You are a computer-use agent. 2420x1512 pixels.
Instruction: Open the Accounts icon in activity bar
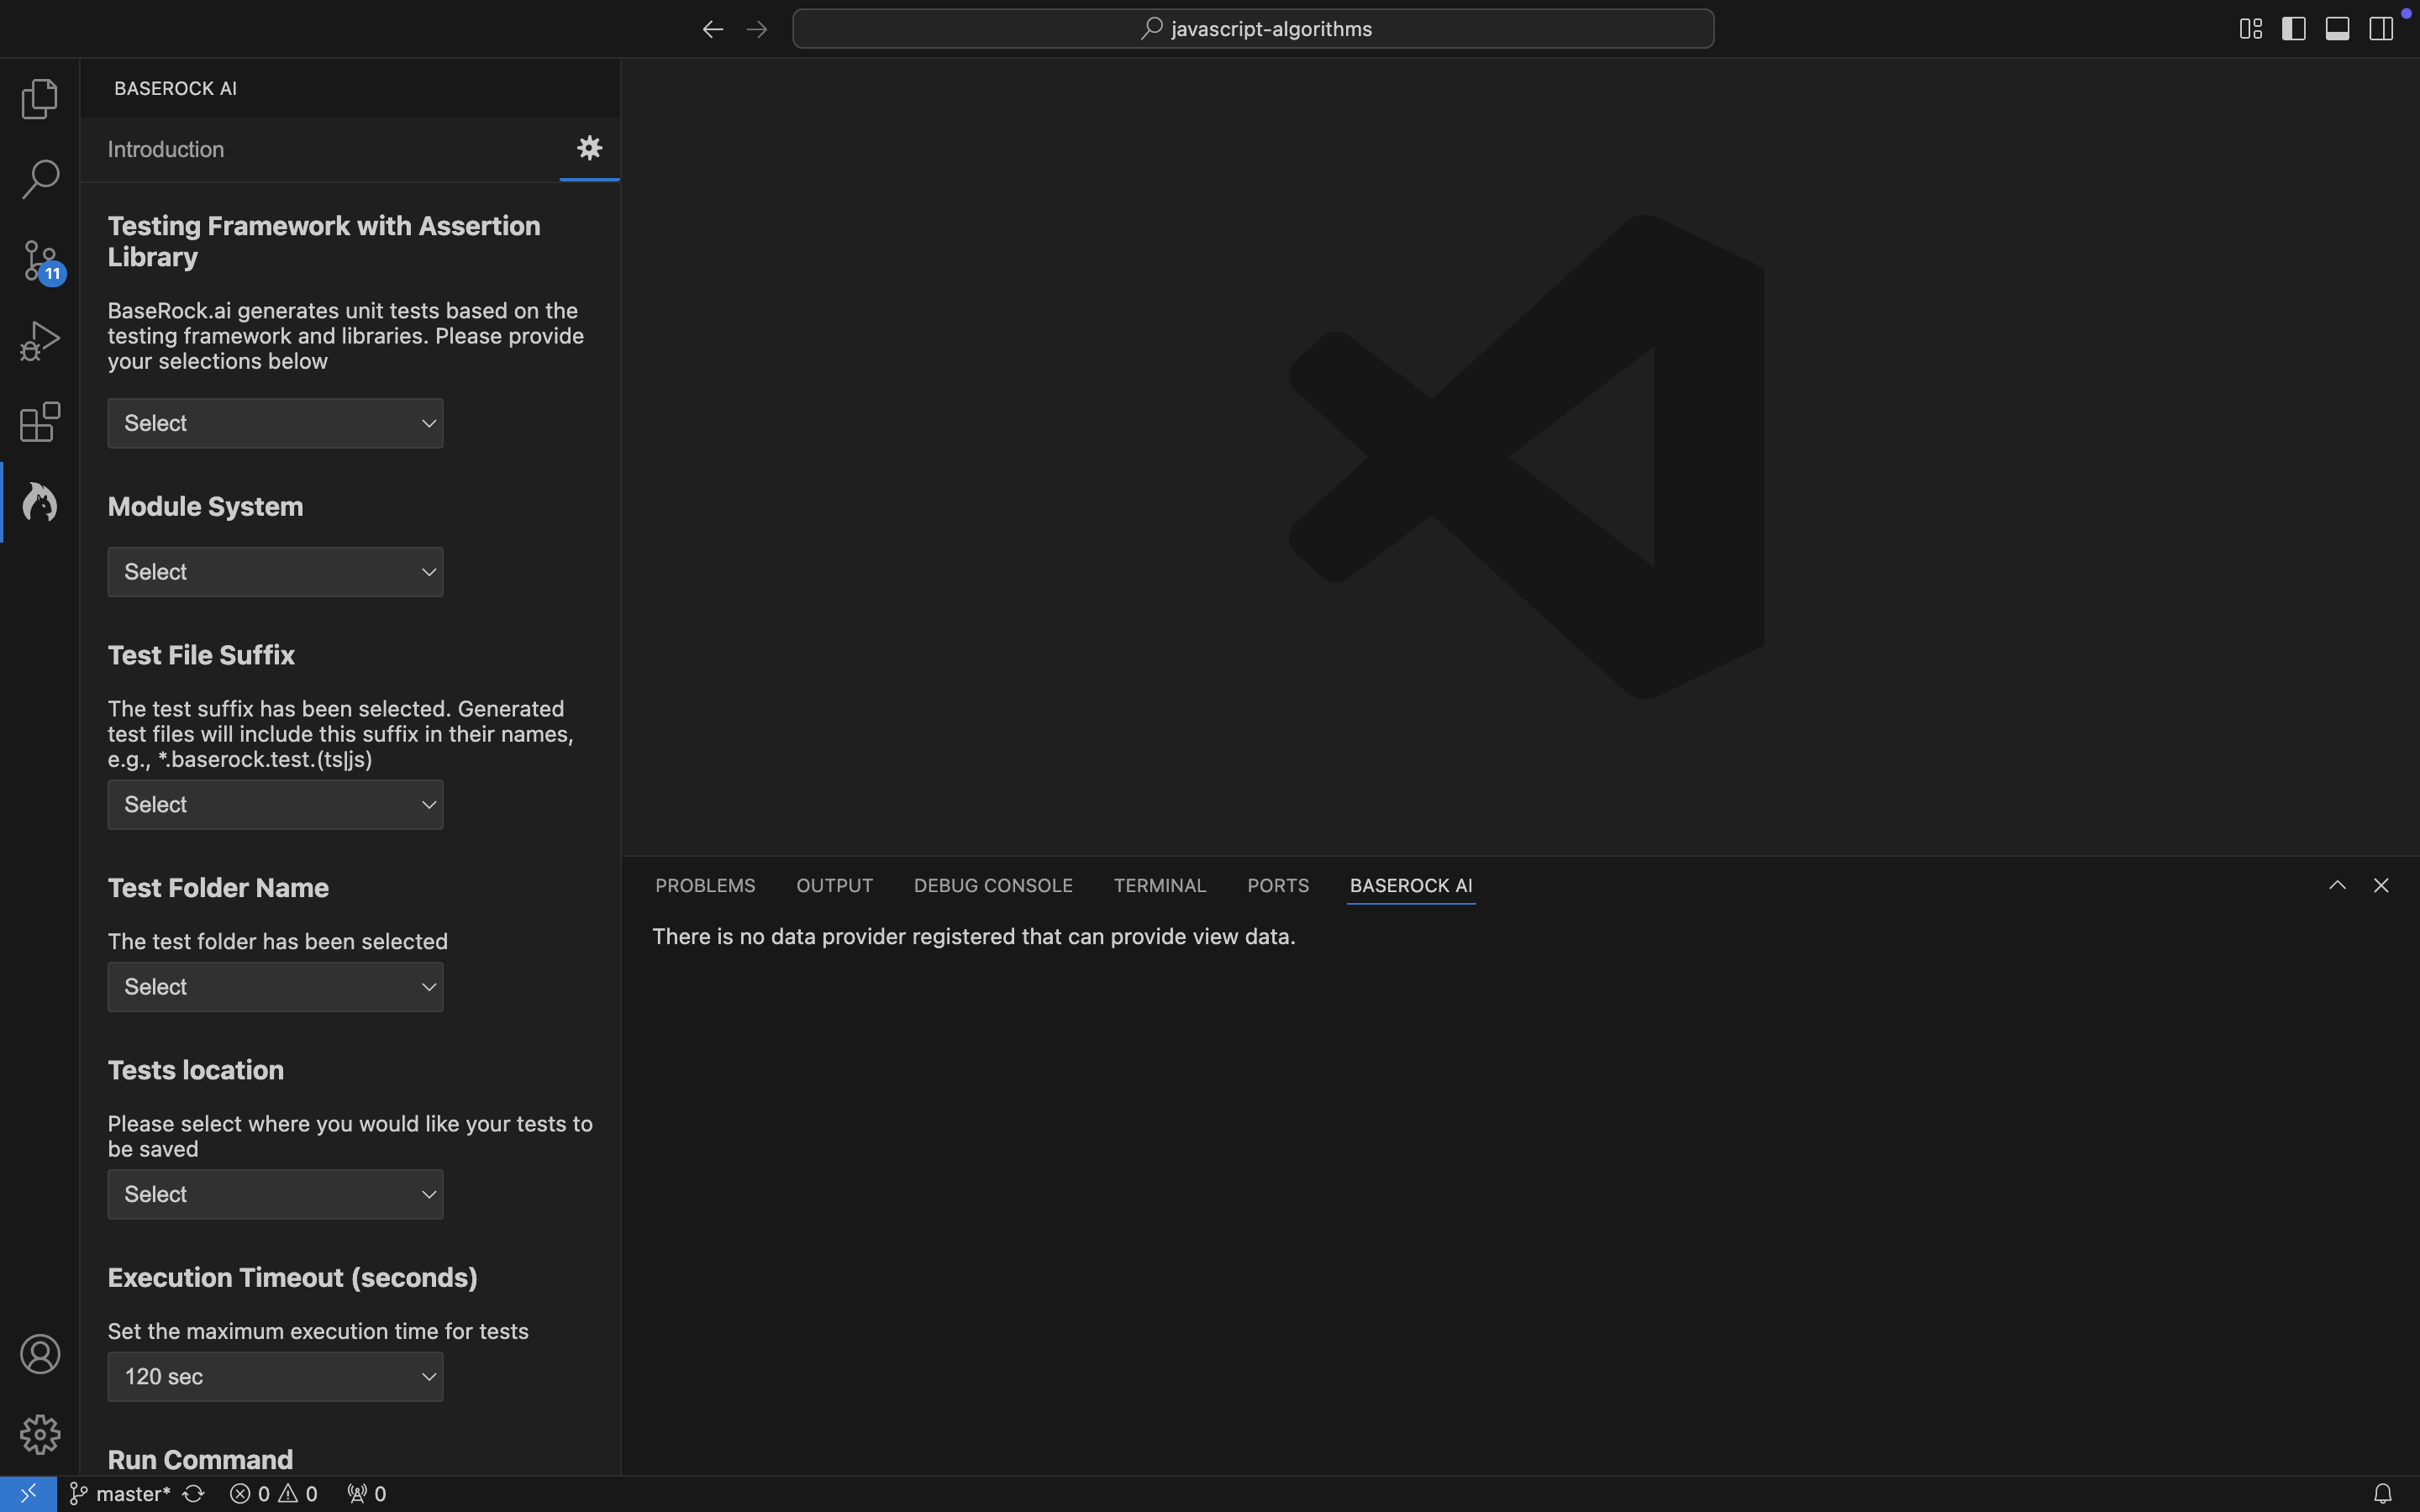(40, 1354)
